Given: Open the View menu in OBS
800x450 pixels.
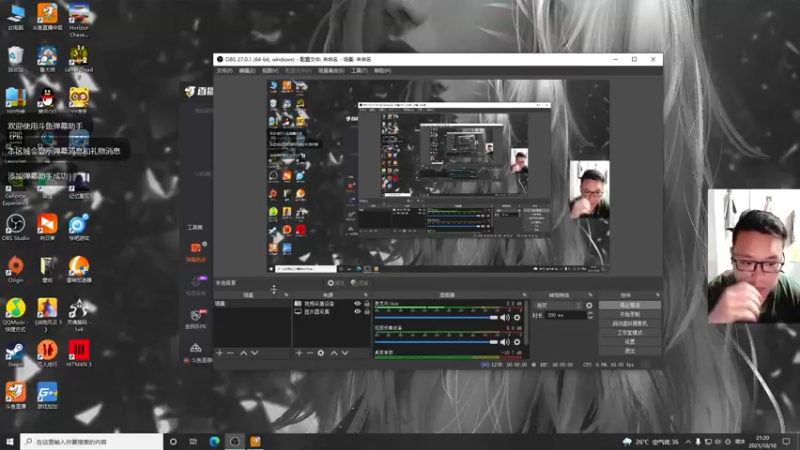Looking at the screenshot, I should [x=270, y=71].
